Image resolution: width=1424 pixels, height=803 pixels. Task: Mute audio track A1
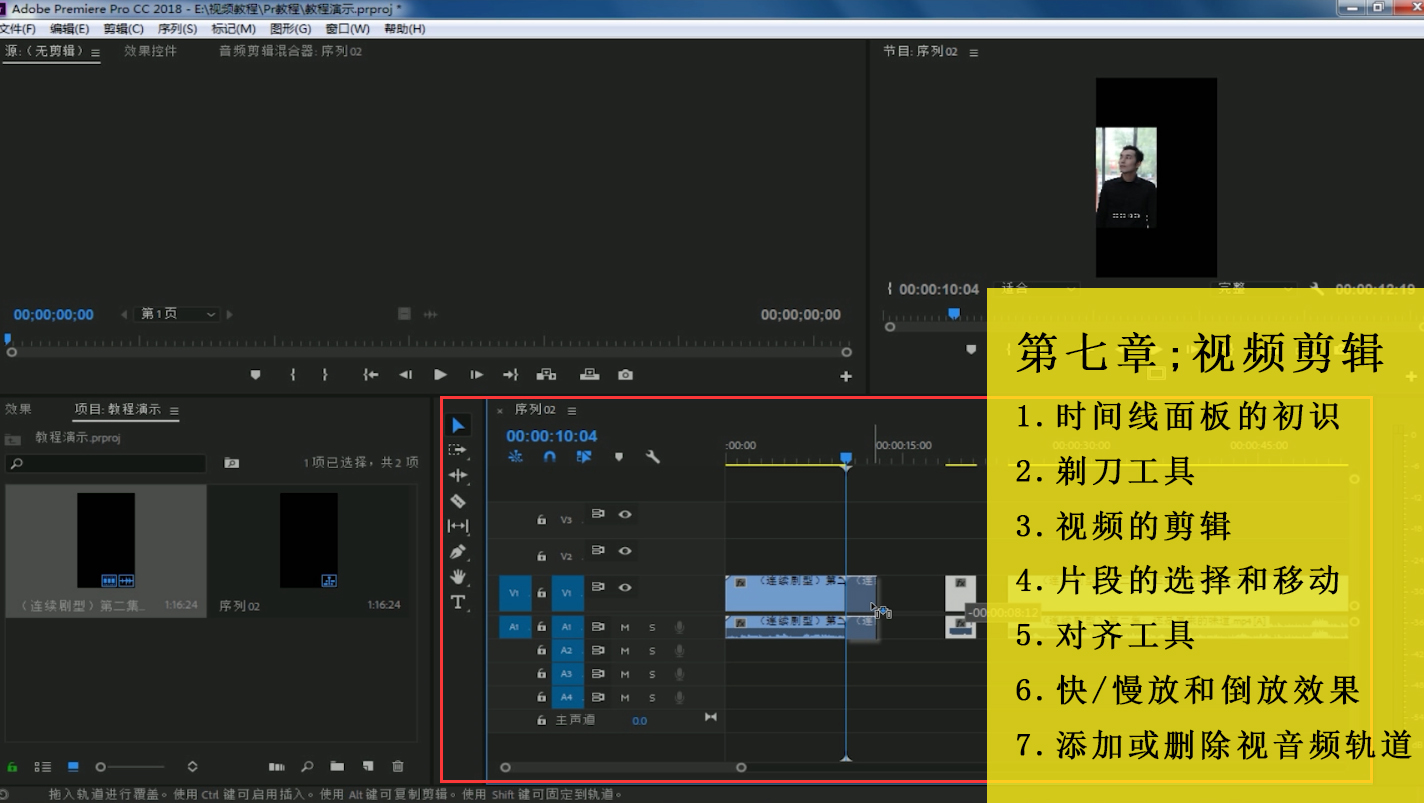point(625,628)
